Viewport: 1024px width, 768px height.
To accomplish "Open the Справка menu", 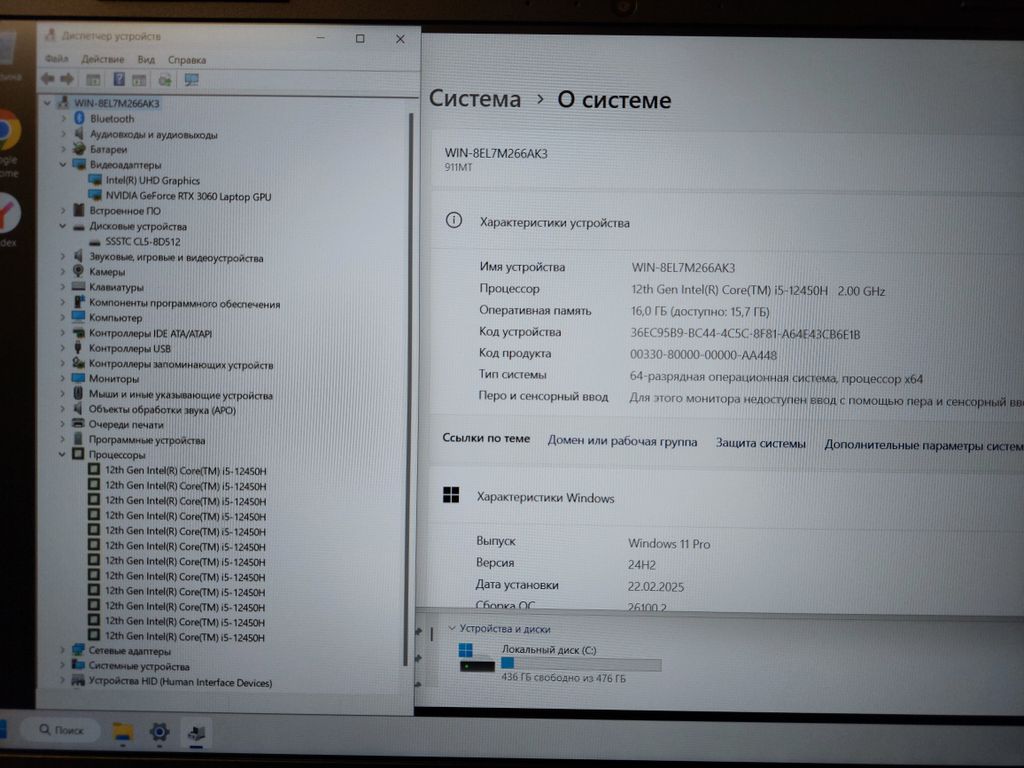I will [x=187, y=60].
